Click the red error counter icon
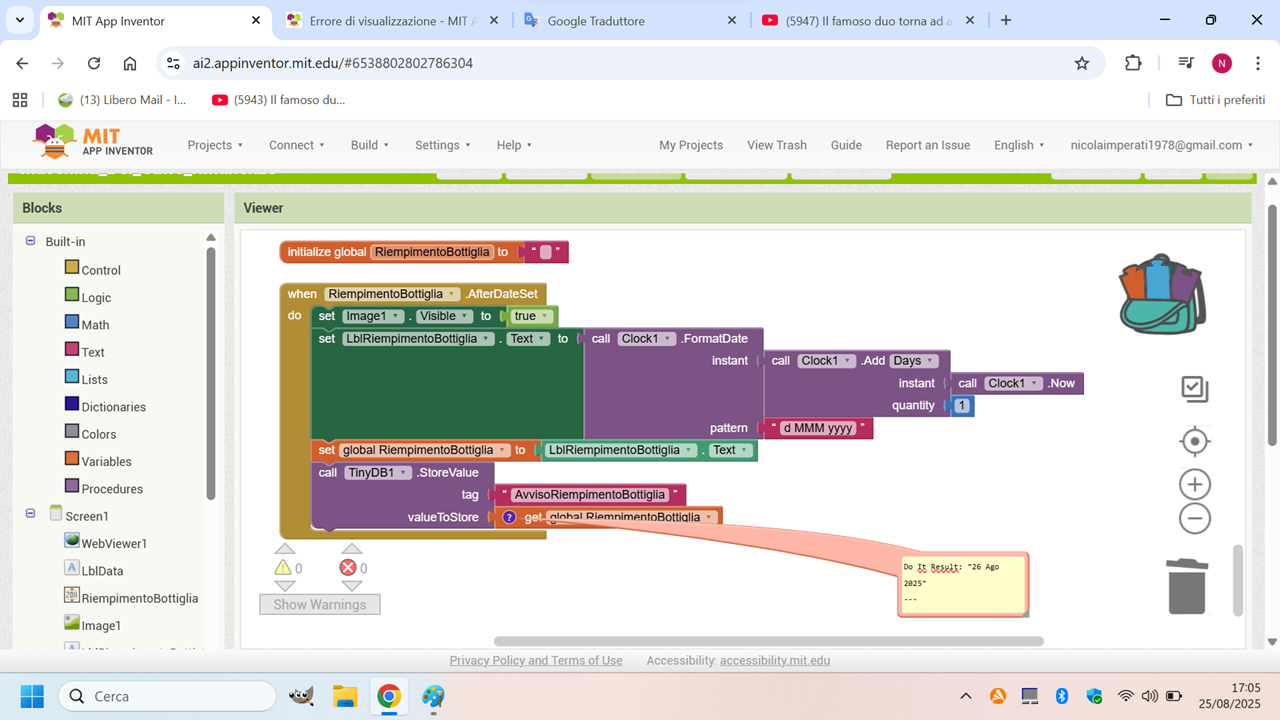Image resolution: width=1280 pixels, height=720 pixels. coord(348,568)
